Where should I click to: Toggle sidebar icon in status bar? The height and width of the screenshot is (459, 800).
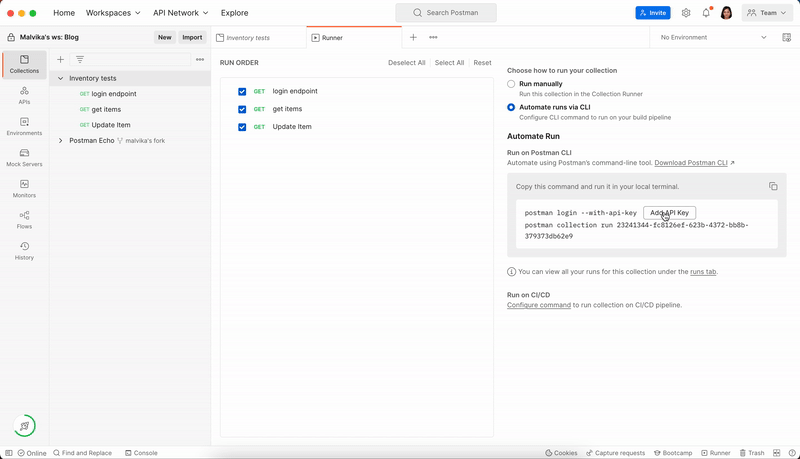point(9,453)
